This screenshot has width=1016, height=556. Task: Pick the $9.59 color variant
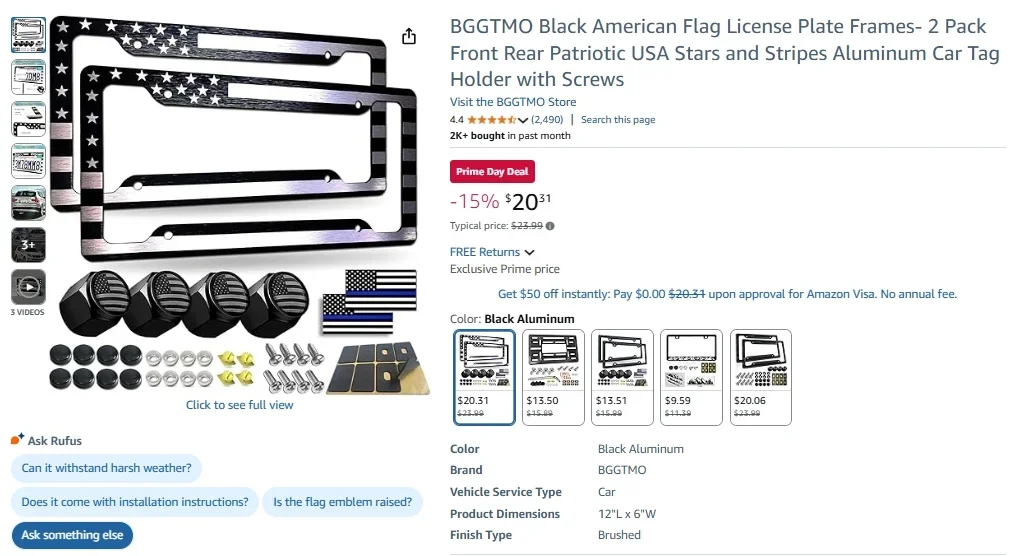(692, 377)
